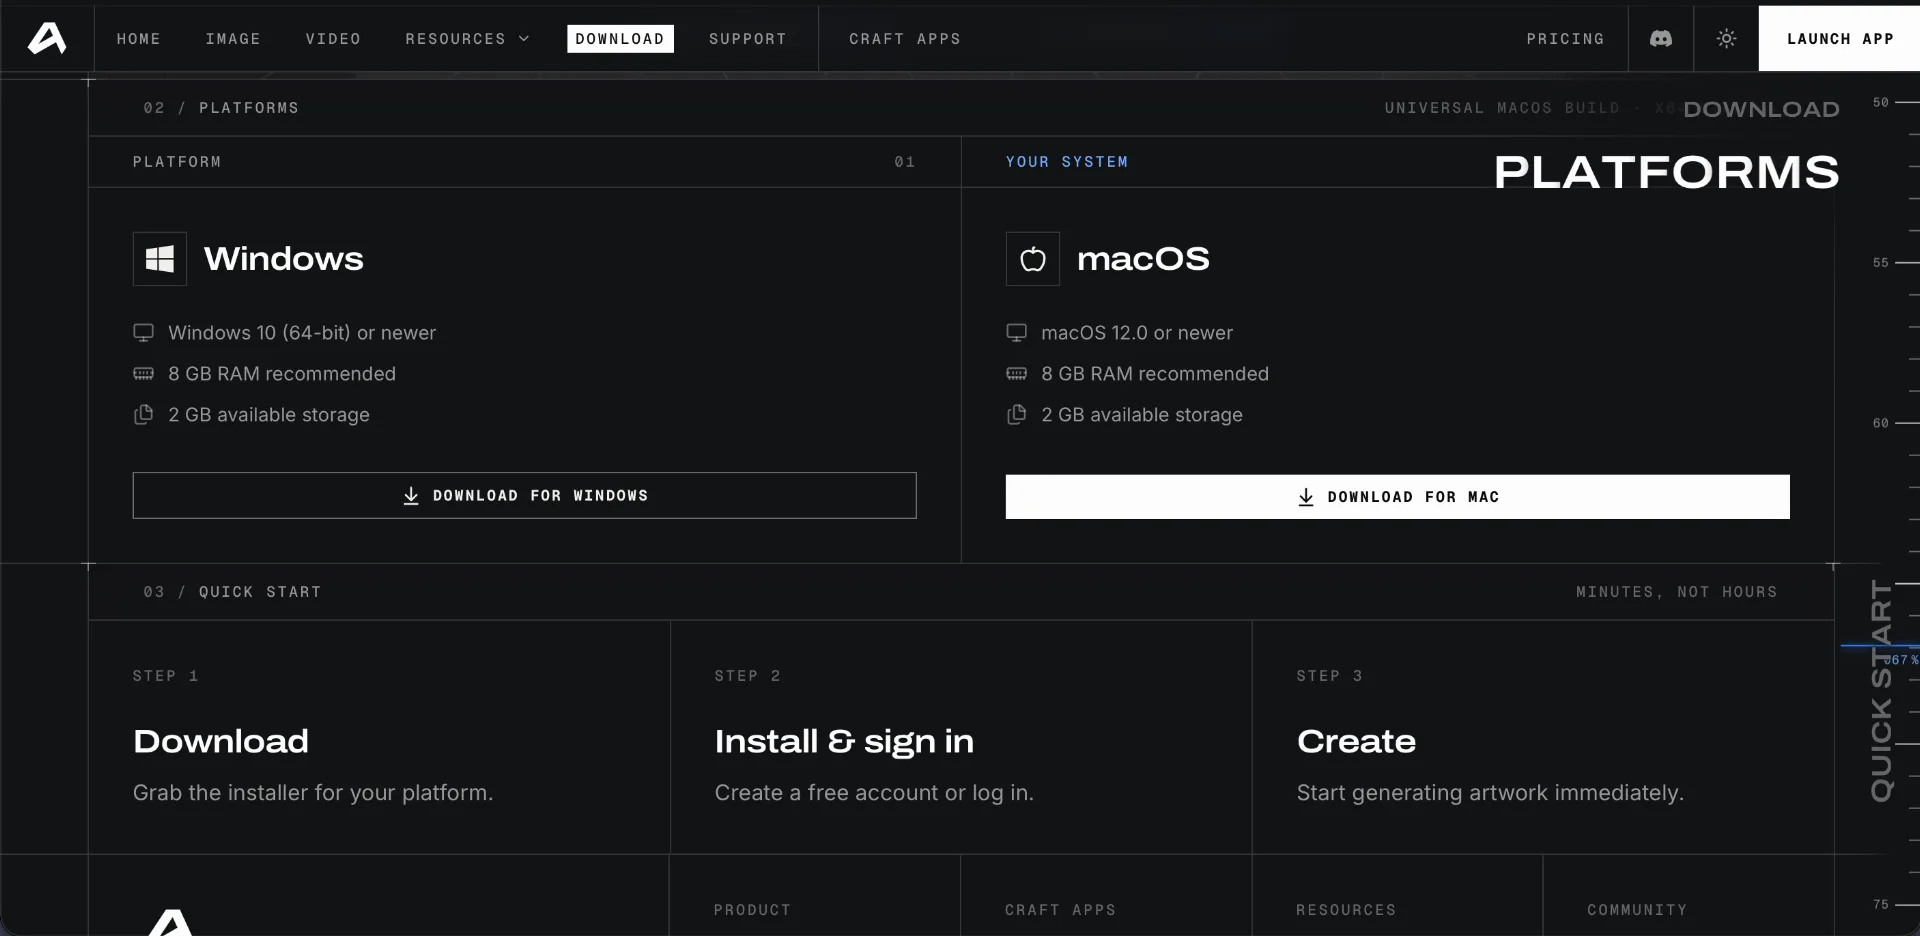Click the 67% scroll progress indicator

[x=1900, y=660]
